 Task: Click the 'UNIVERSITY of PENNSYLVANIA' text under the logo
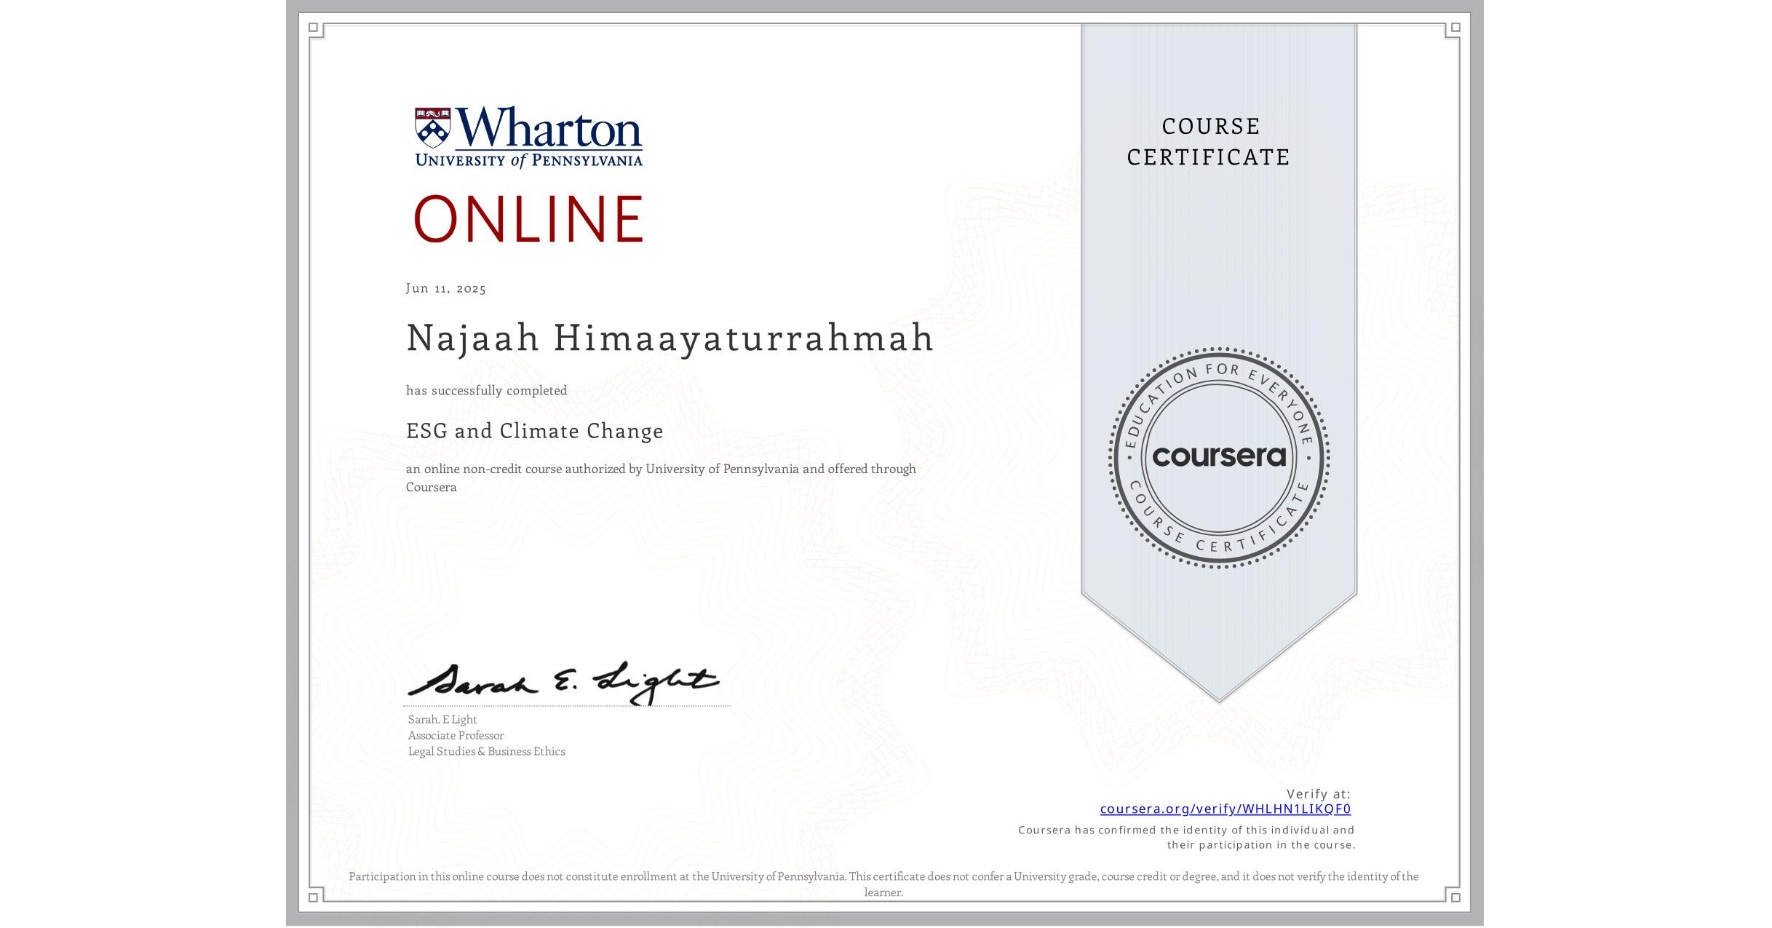tap(528, 162)
